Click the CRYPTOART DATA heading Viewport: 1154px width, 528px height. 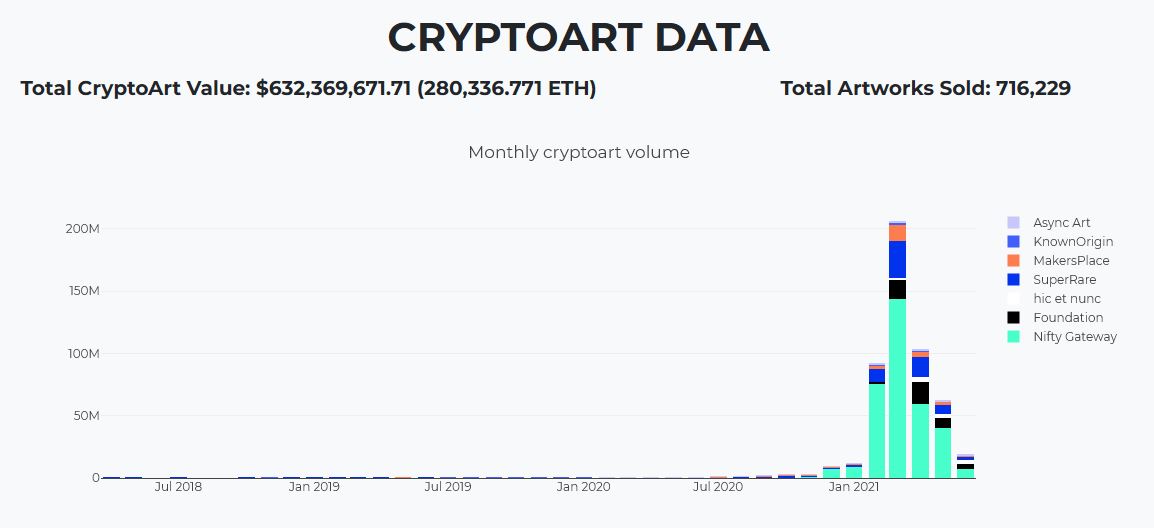pos(578,37)
